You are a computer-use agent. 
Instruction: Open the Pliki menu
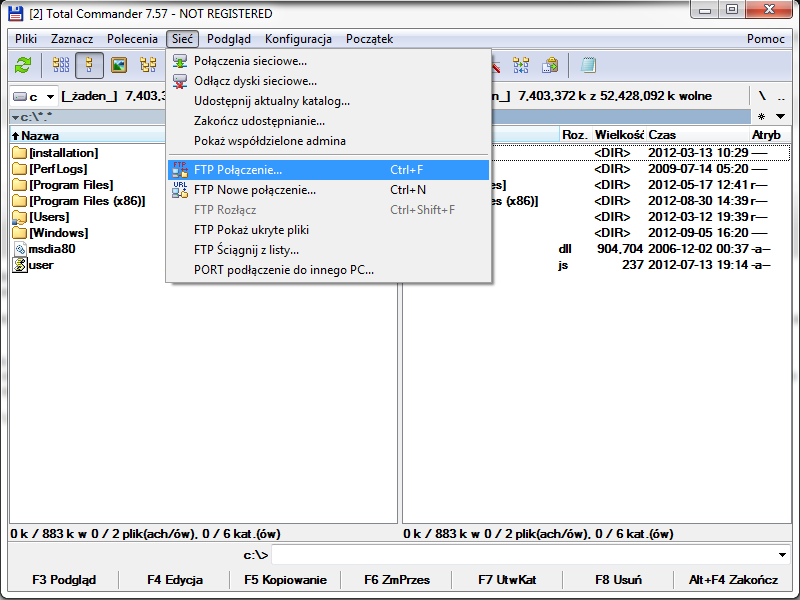pos(26,39)
